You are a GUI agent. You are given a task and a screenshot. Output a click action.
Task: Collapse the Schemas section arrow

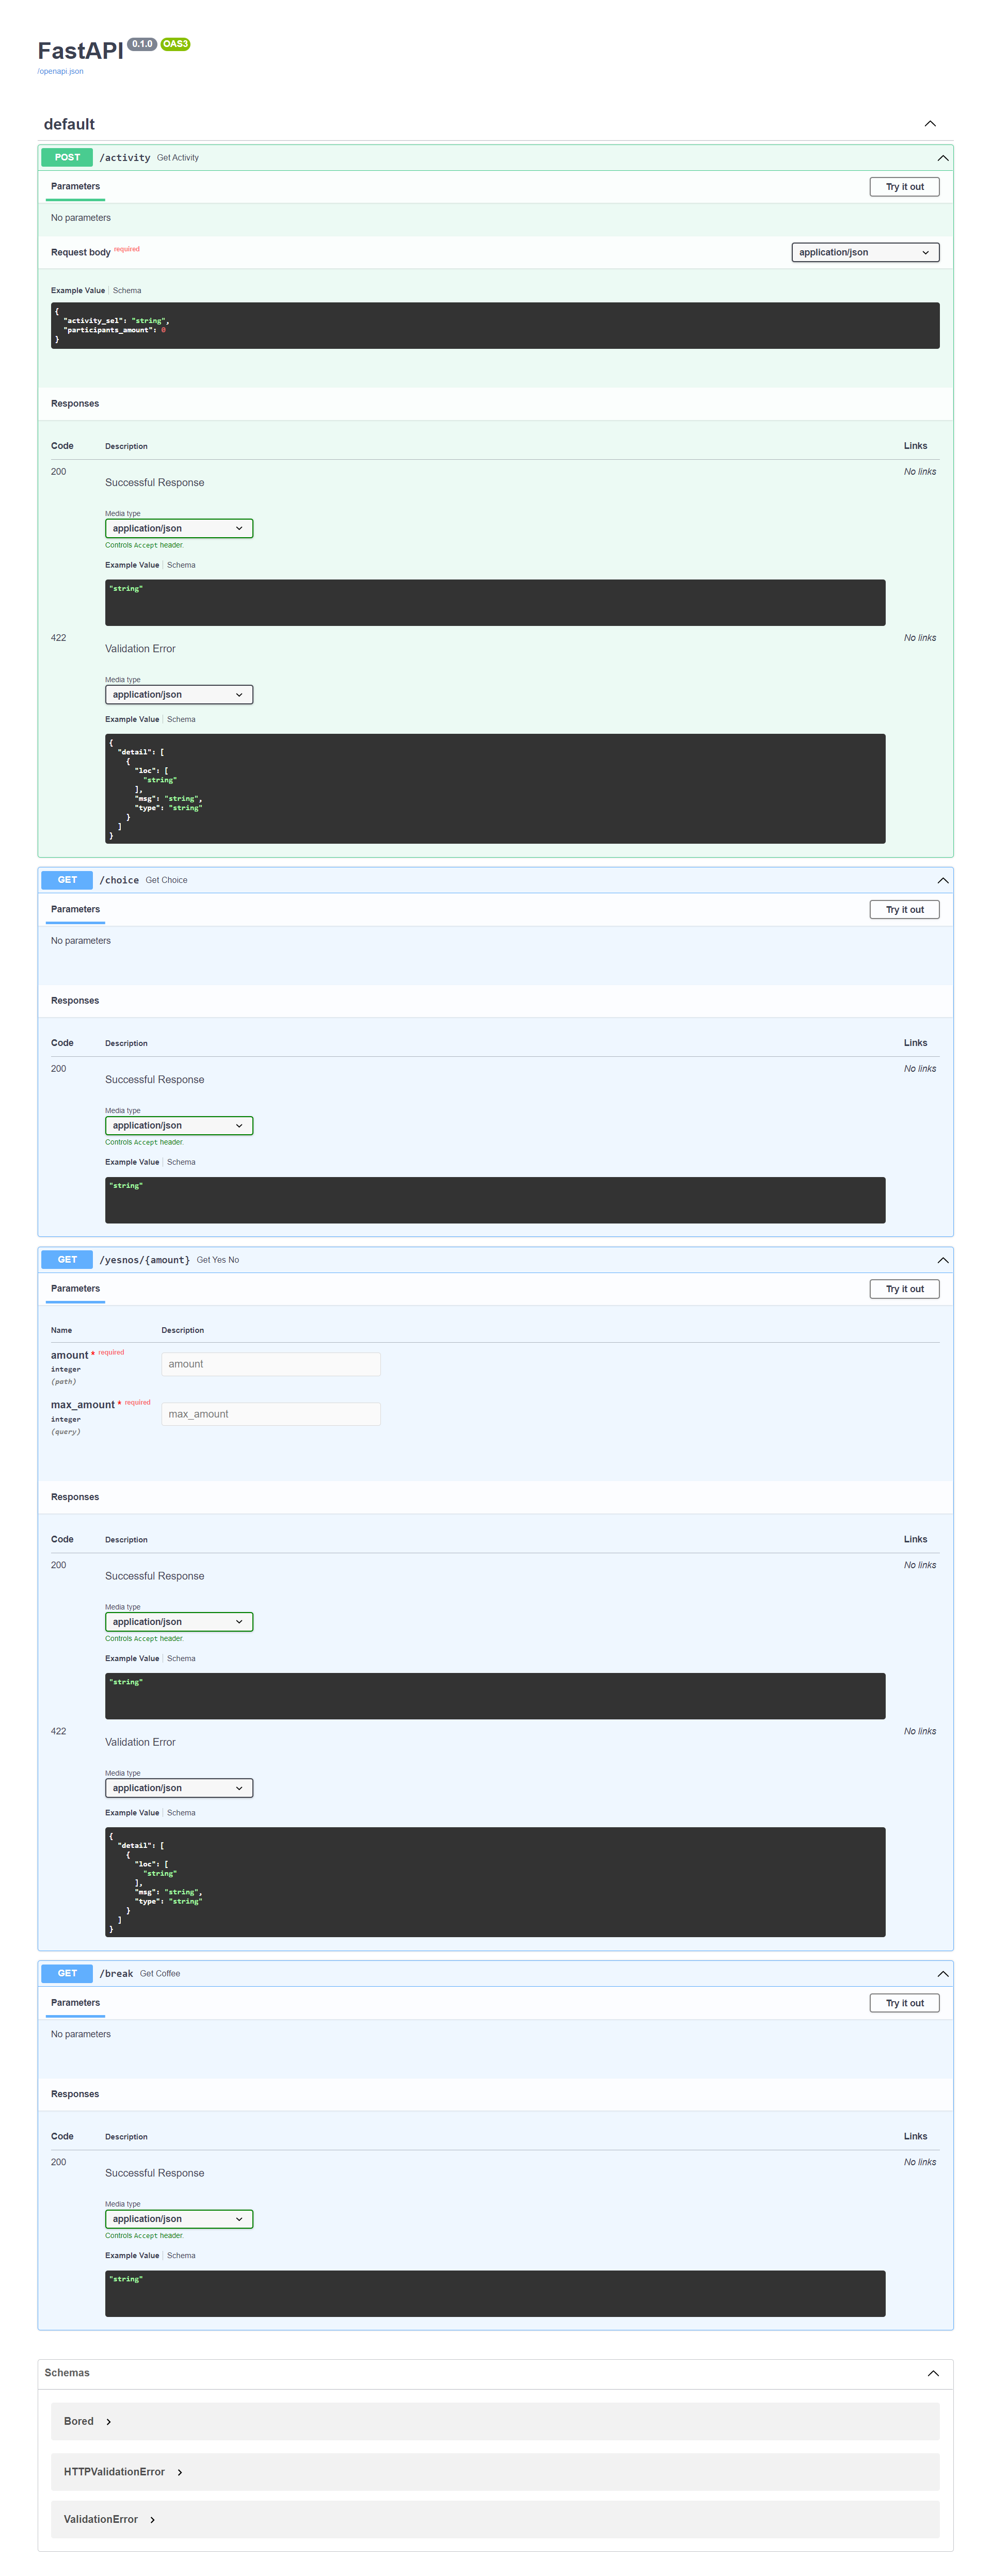[932, 2372]
